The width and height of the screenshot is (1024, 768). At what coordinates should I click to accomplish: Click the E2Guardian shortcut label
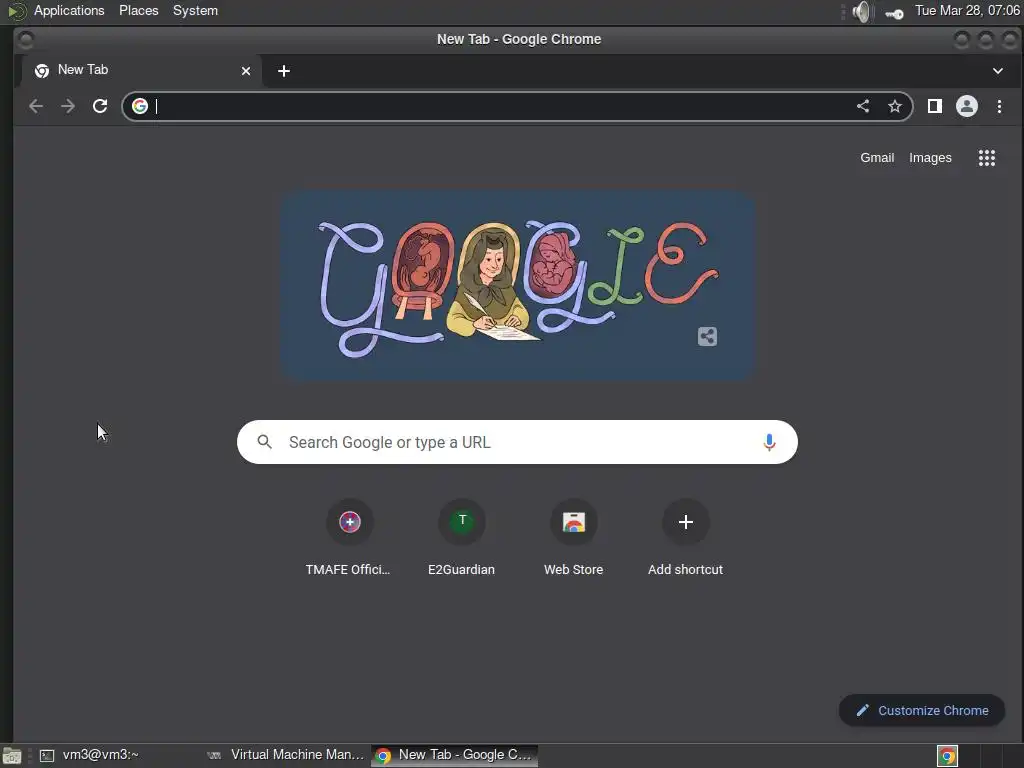point(462,569)
